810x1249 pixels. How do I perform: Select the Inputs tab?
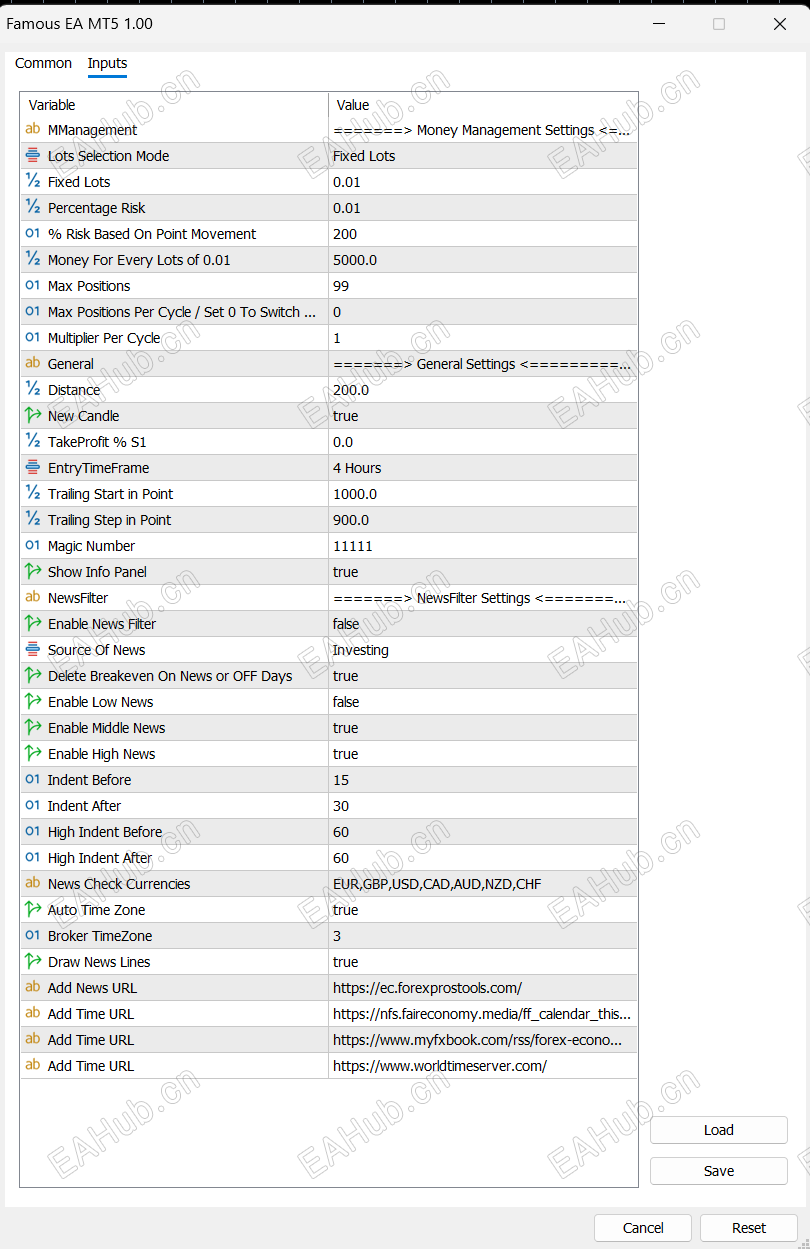click(x=107, y=63)
